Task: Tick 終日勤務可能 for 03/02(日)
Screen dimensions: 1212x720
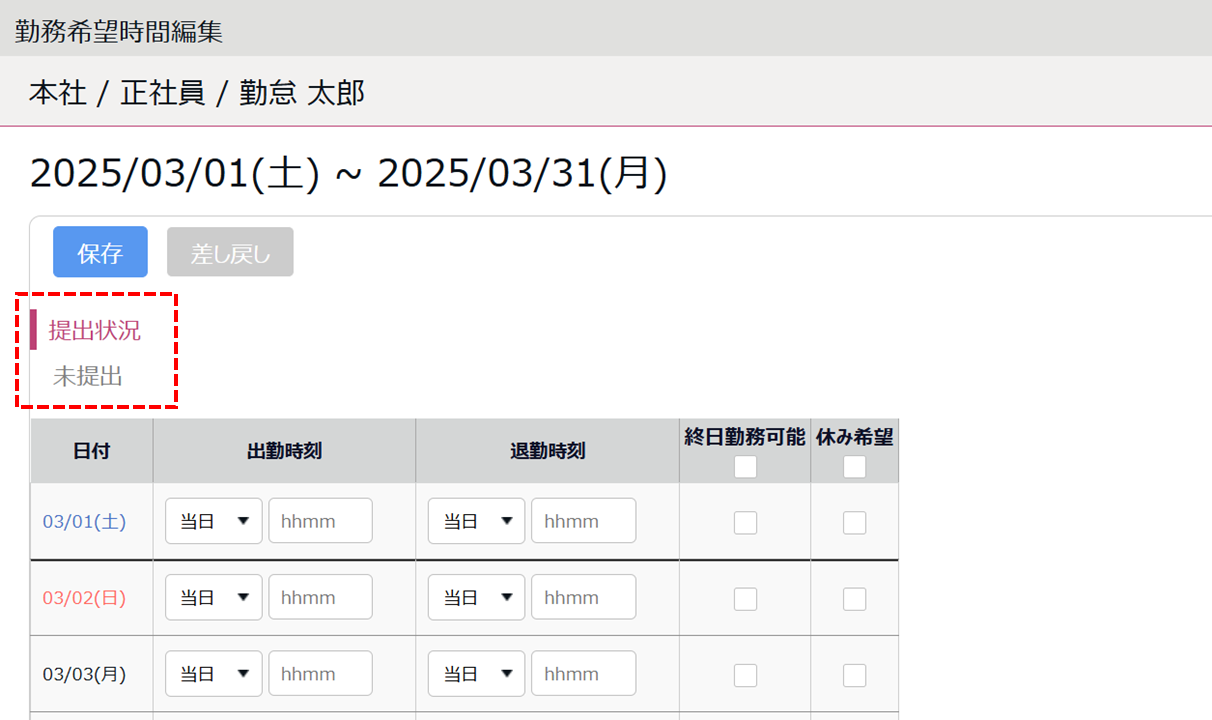Action: (x=745, y=598)
